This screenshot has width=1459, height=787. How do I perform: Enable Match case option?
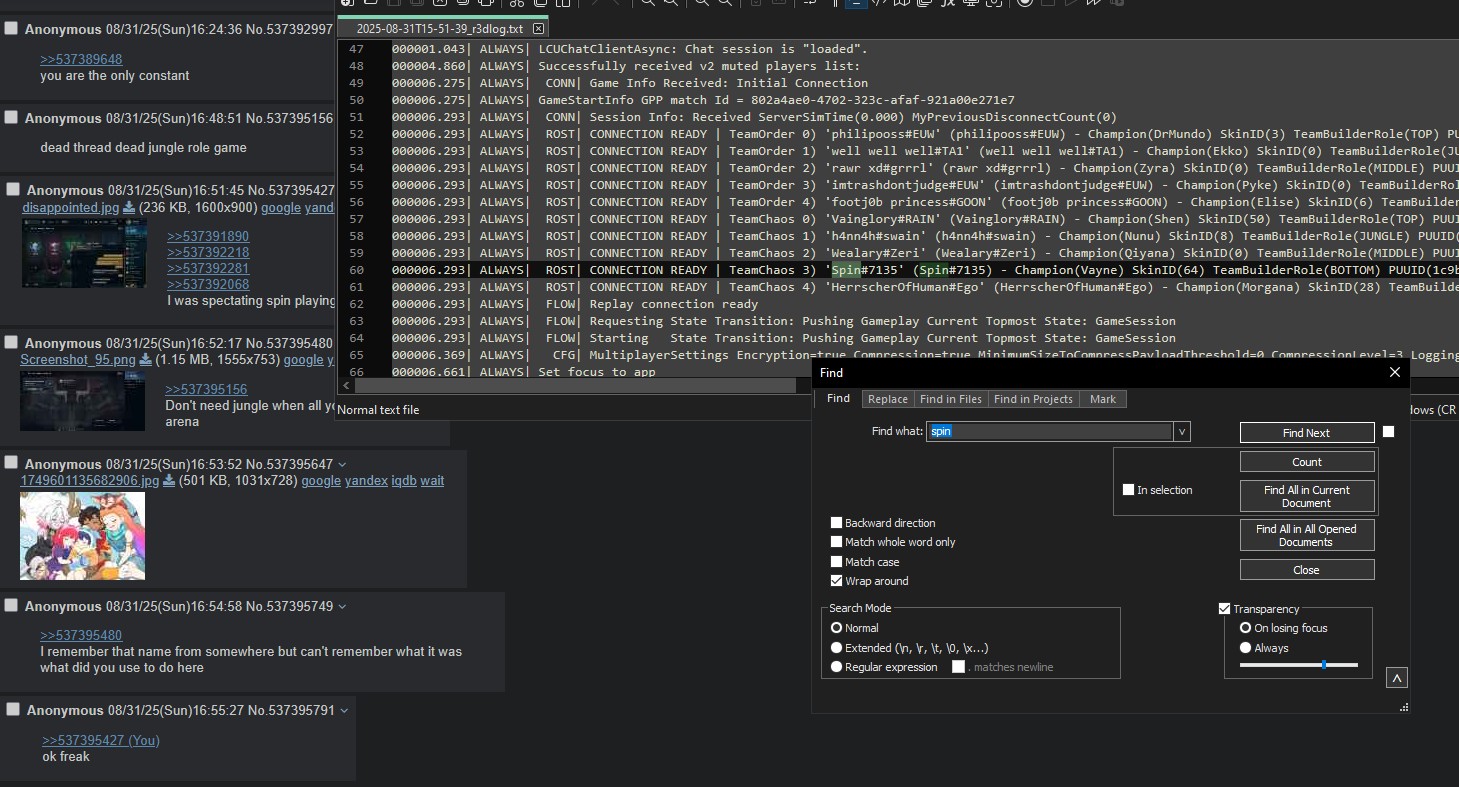point(836,562)
